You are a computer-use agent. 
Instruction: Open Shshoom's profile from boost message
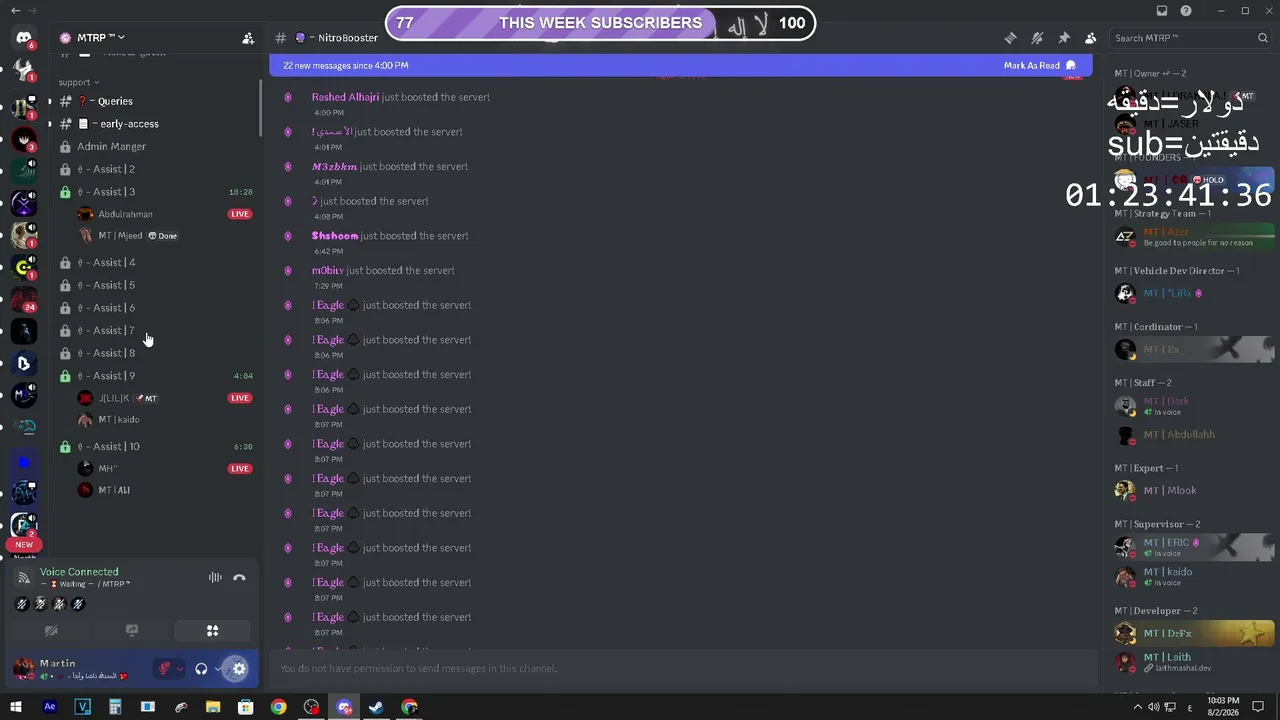tap(335, 236)
